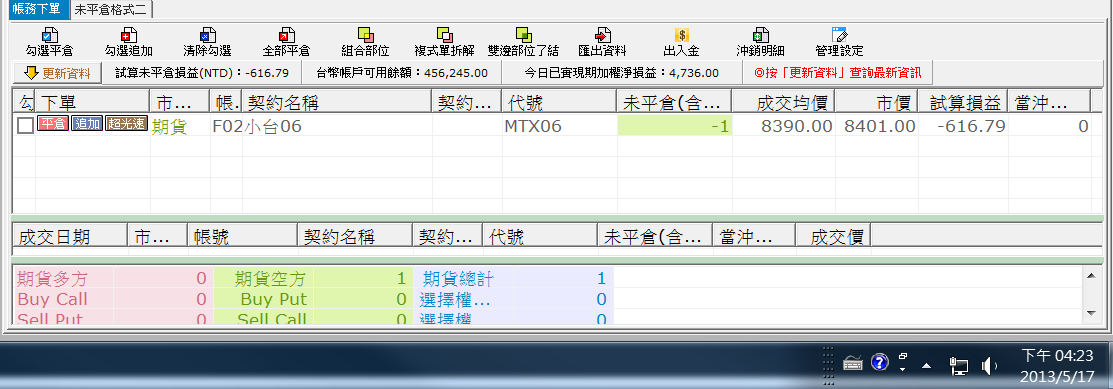Viewport: 1113px width, 389px height.
Task: Select the 帳務下單 tab
Action: tap(35, 9)
